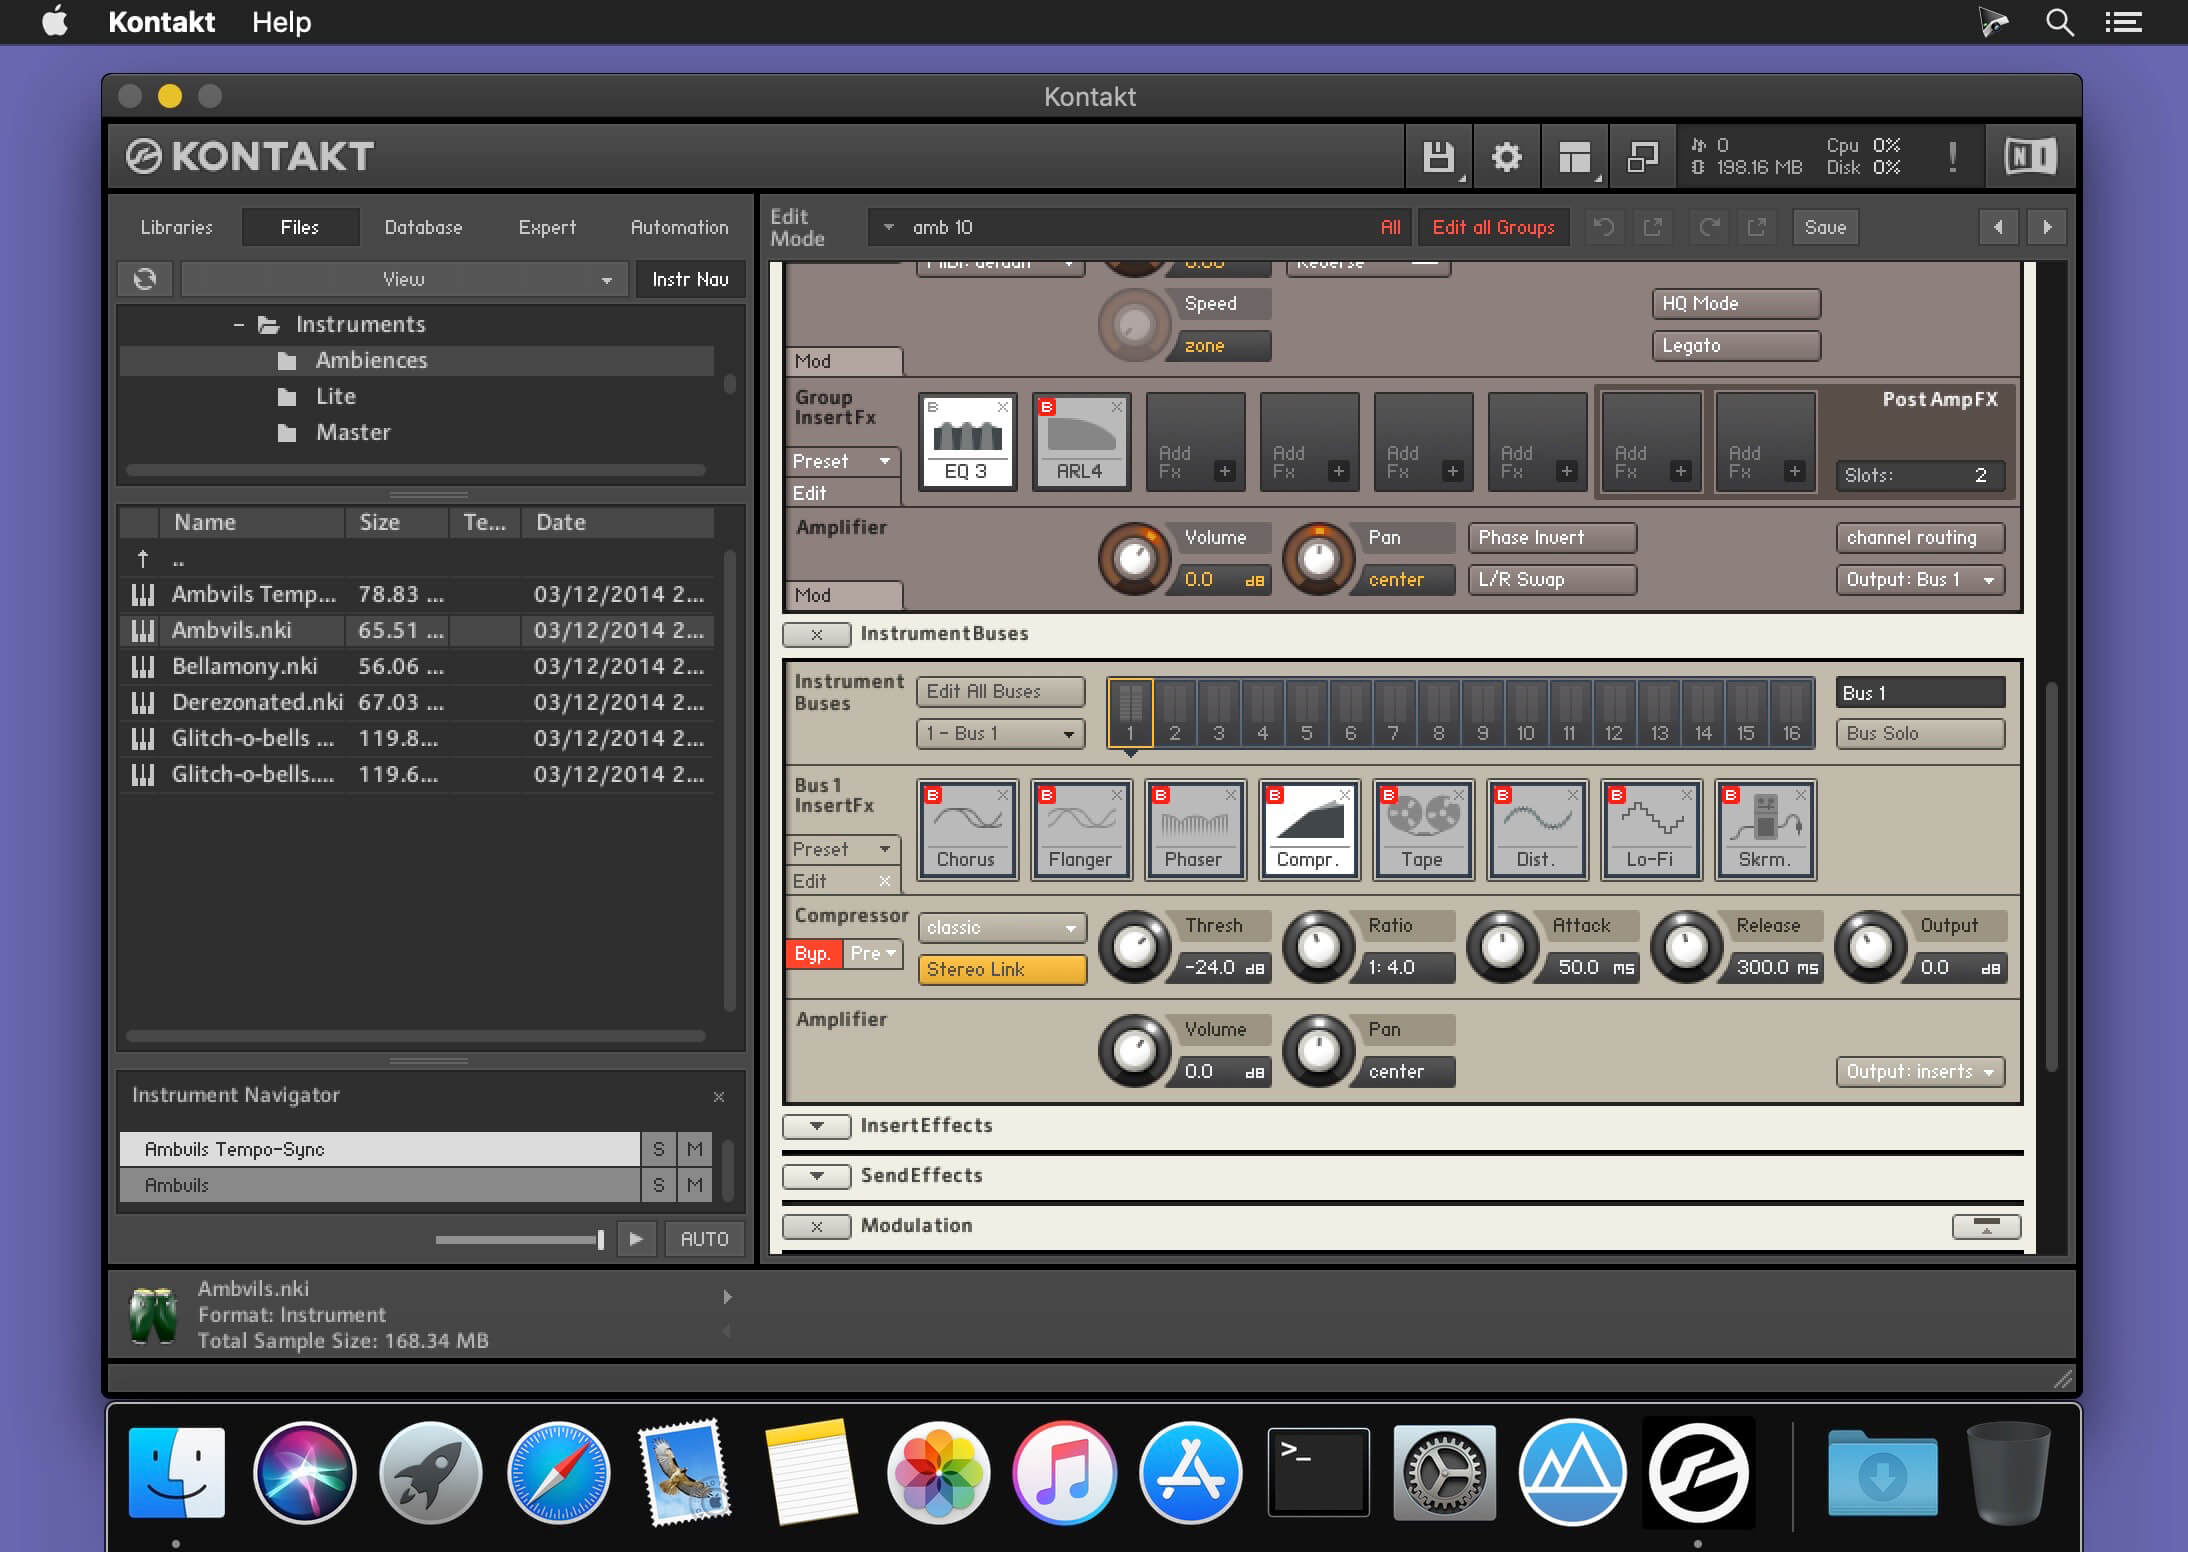Collapse the Instruments folder tree
The image size is (2188, 1552).
(238, 325)
